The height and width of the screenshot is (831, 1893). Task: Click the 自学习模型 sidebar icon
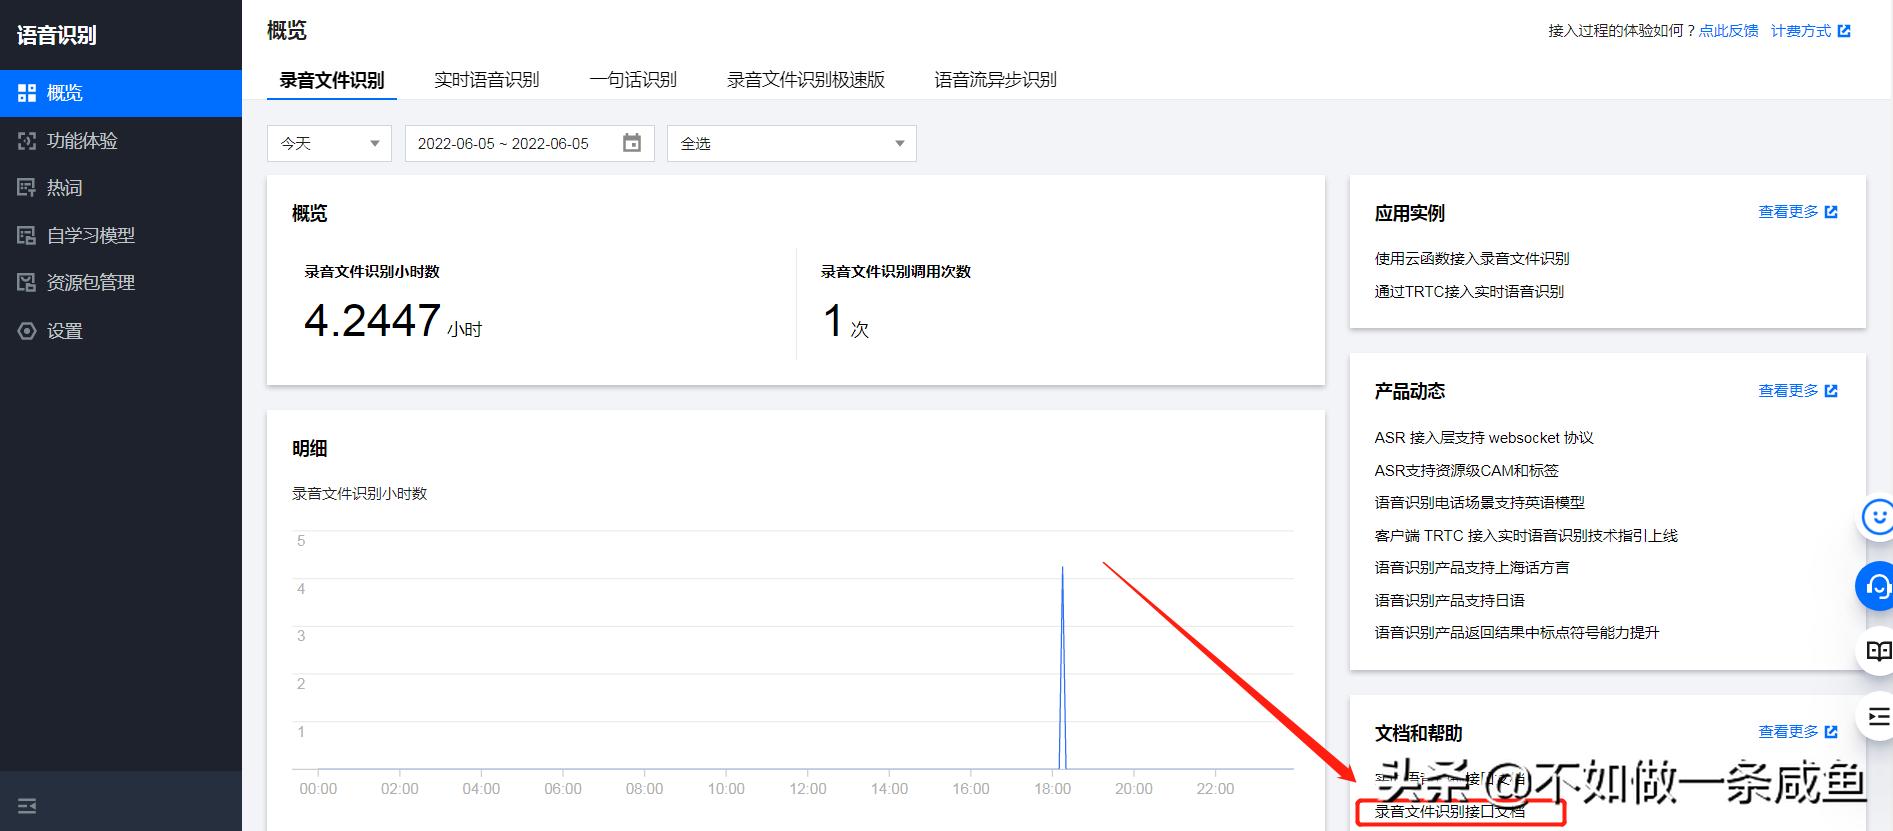click(27, 236)
